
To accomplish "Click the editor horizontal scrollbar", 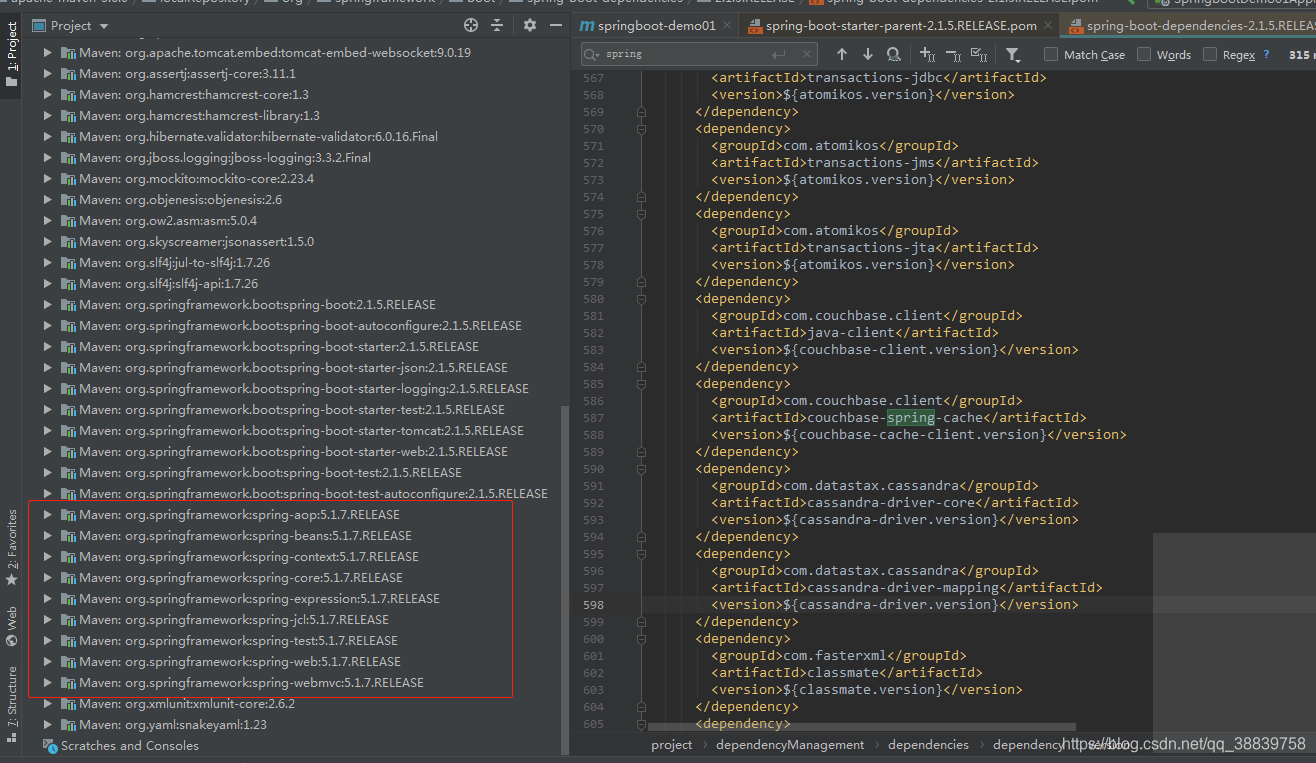I will click(x=861, y=727).
